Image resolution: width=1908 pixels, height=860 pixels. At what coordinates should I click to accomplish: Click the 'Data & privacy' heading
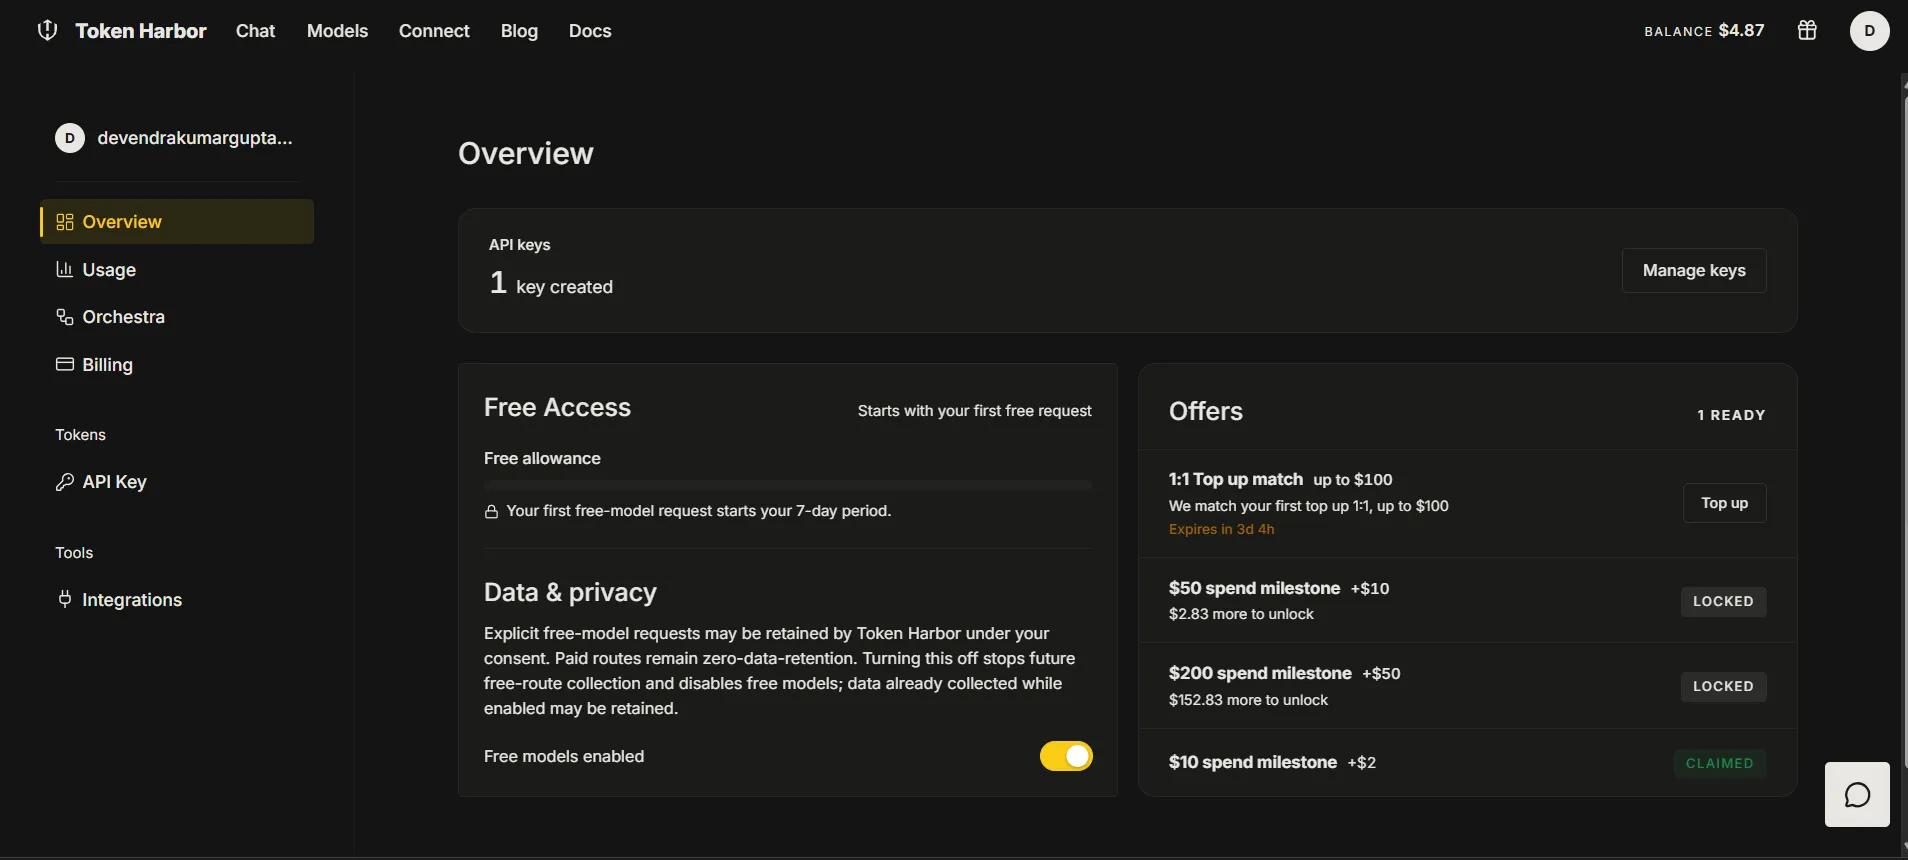tap(570, 592)
